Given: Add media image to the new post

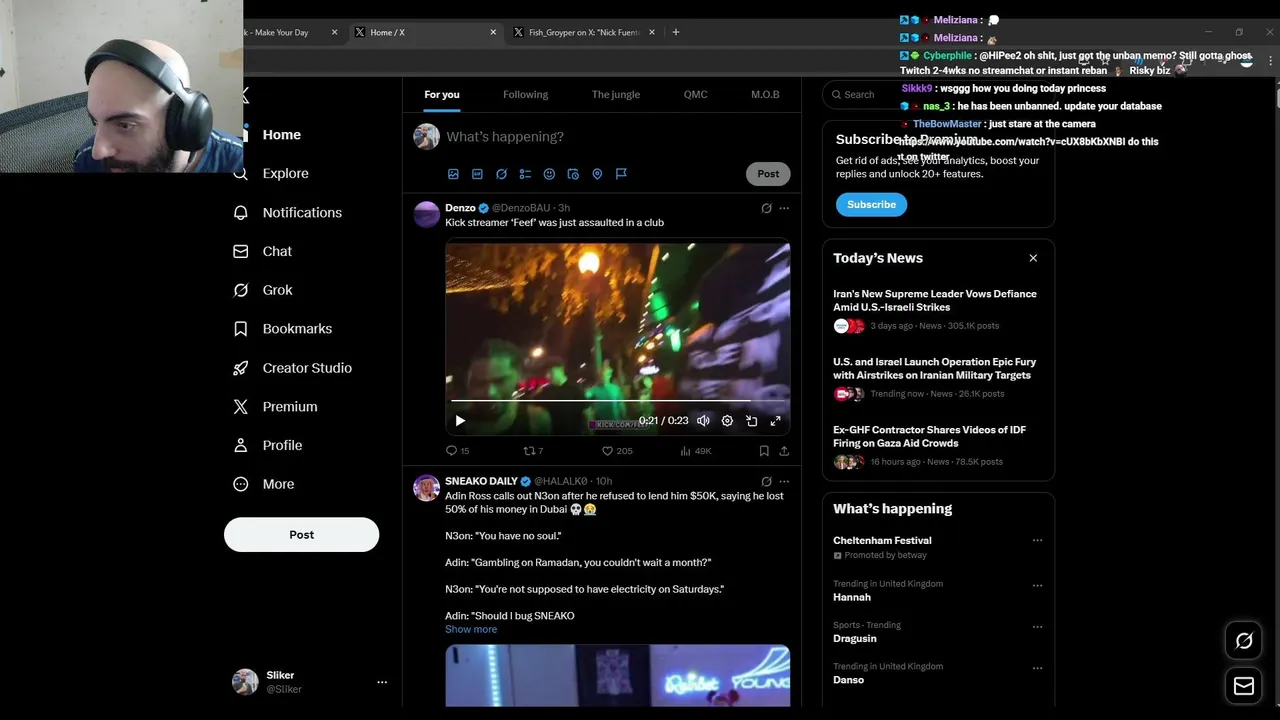Looking at the screenshot, I should (453, 174).
